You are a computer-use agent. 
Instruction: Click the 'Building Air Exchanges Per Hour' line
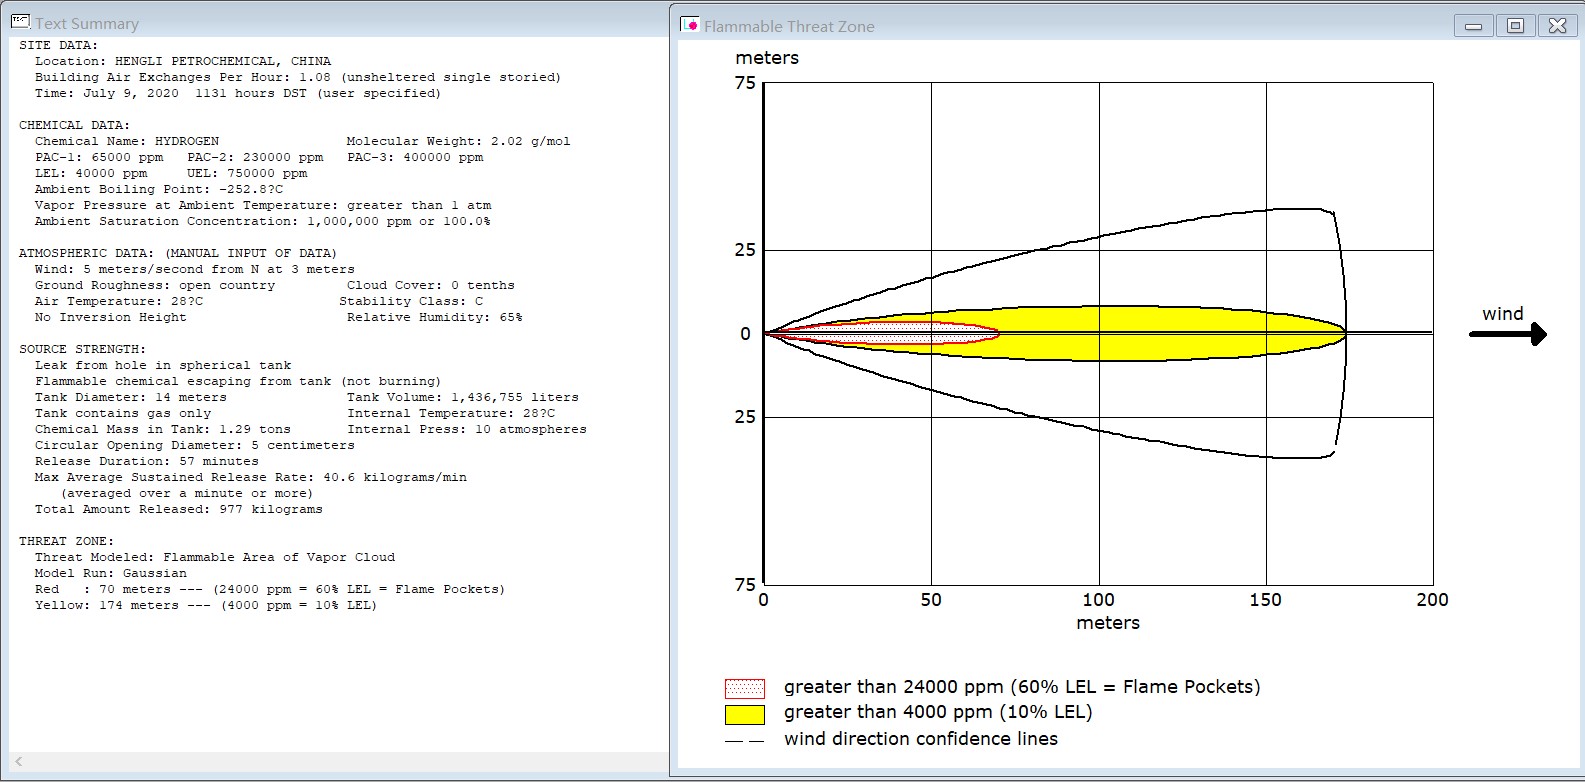click(x=298, y=77)
